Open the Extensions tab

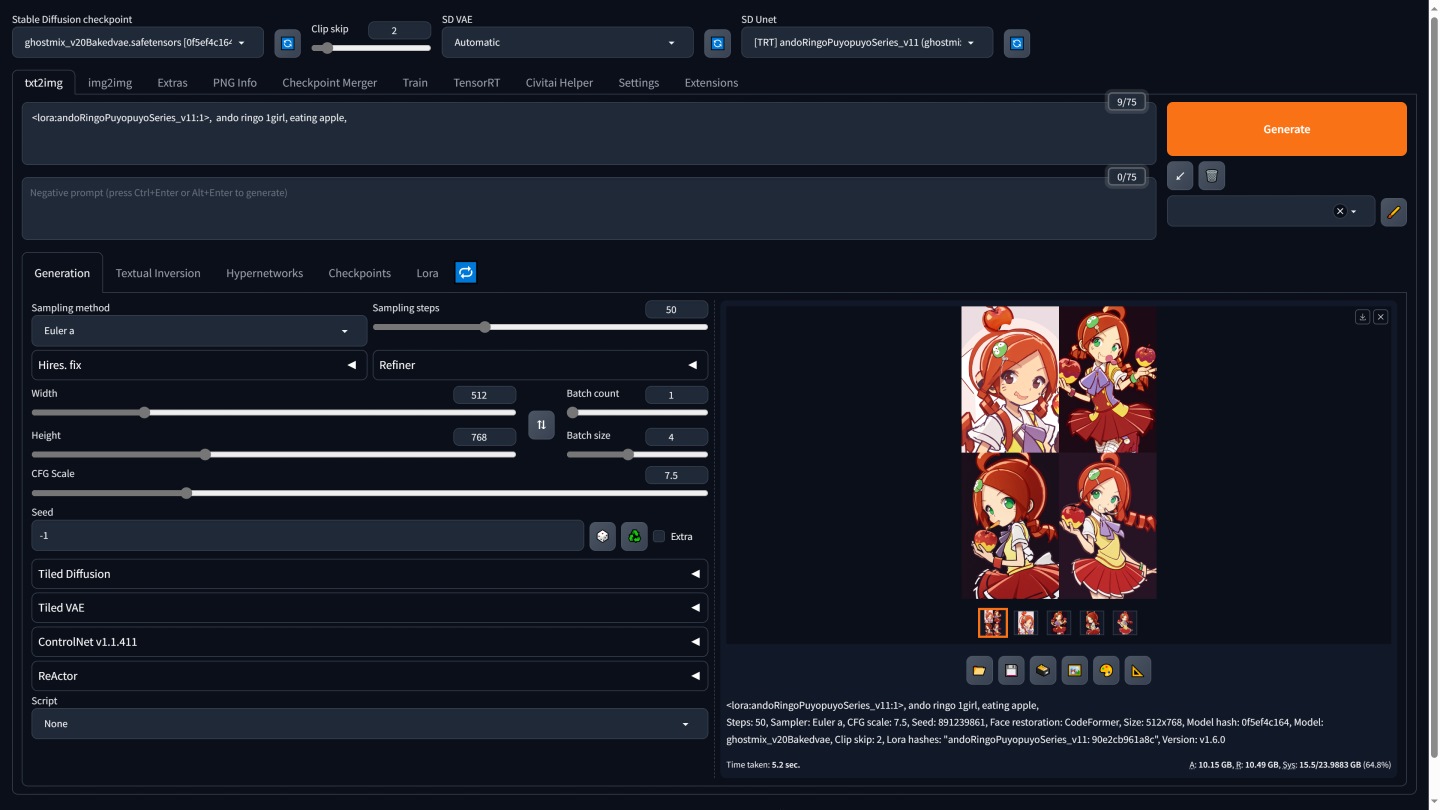coord(711,83)
